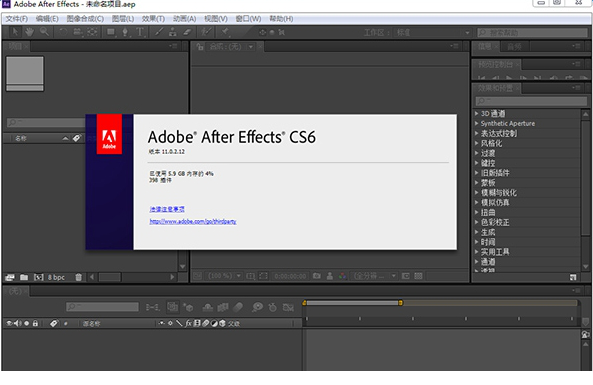
Task: Click the Effects & Presets search field
Action: [x=531, y=101]
